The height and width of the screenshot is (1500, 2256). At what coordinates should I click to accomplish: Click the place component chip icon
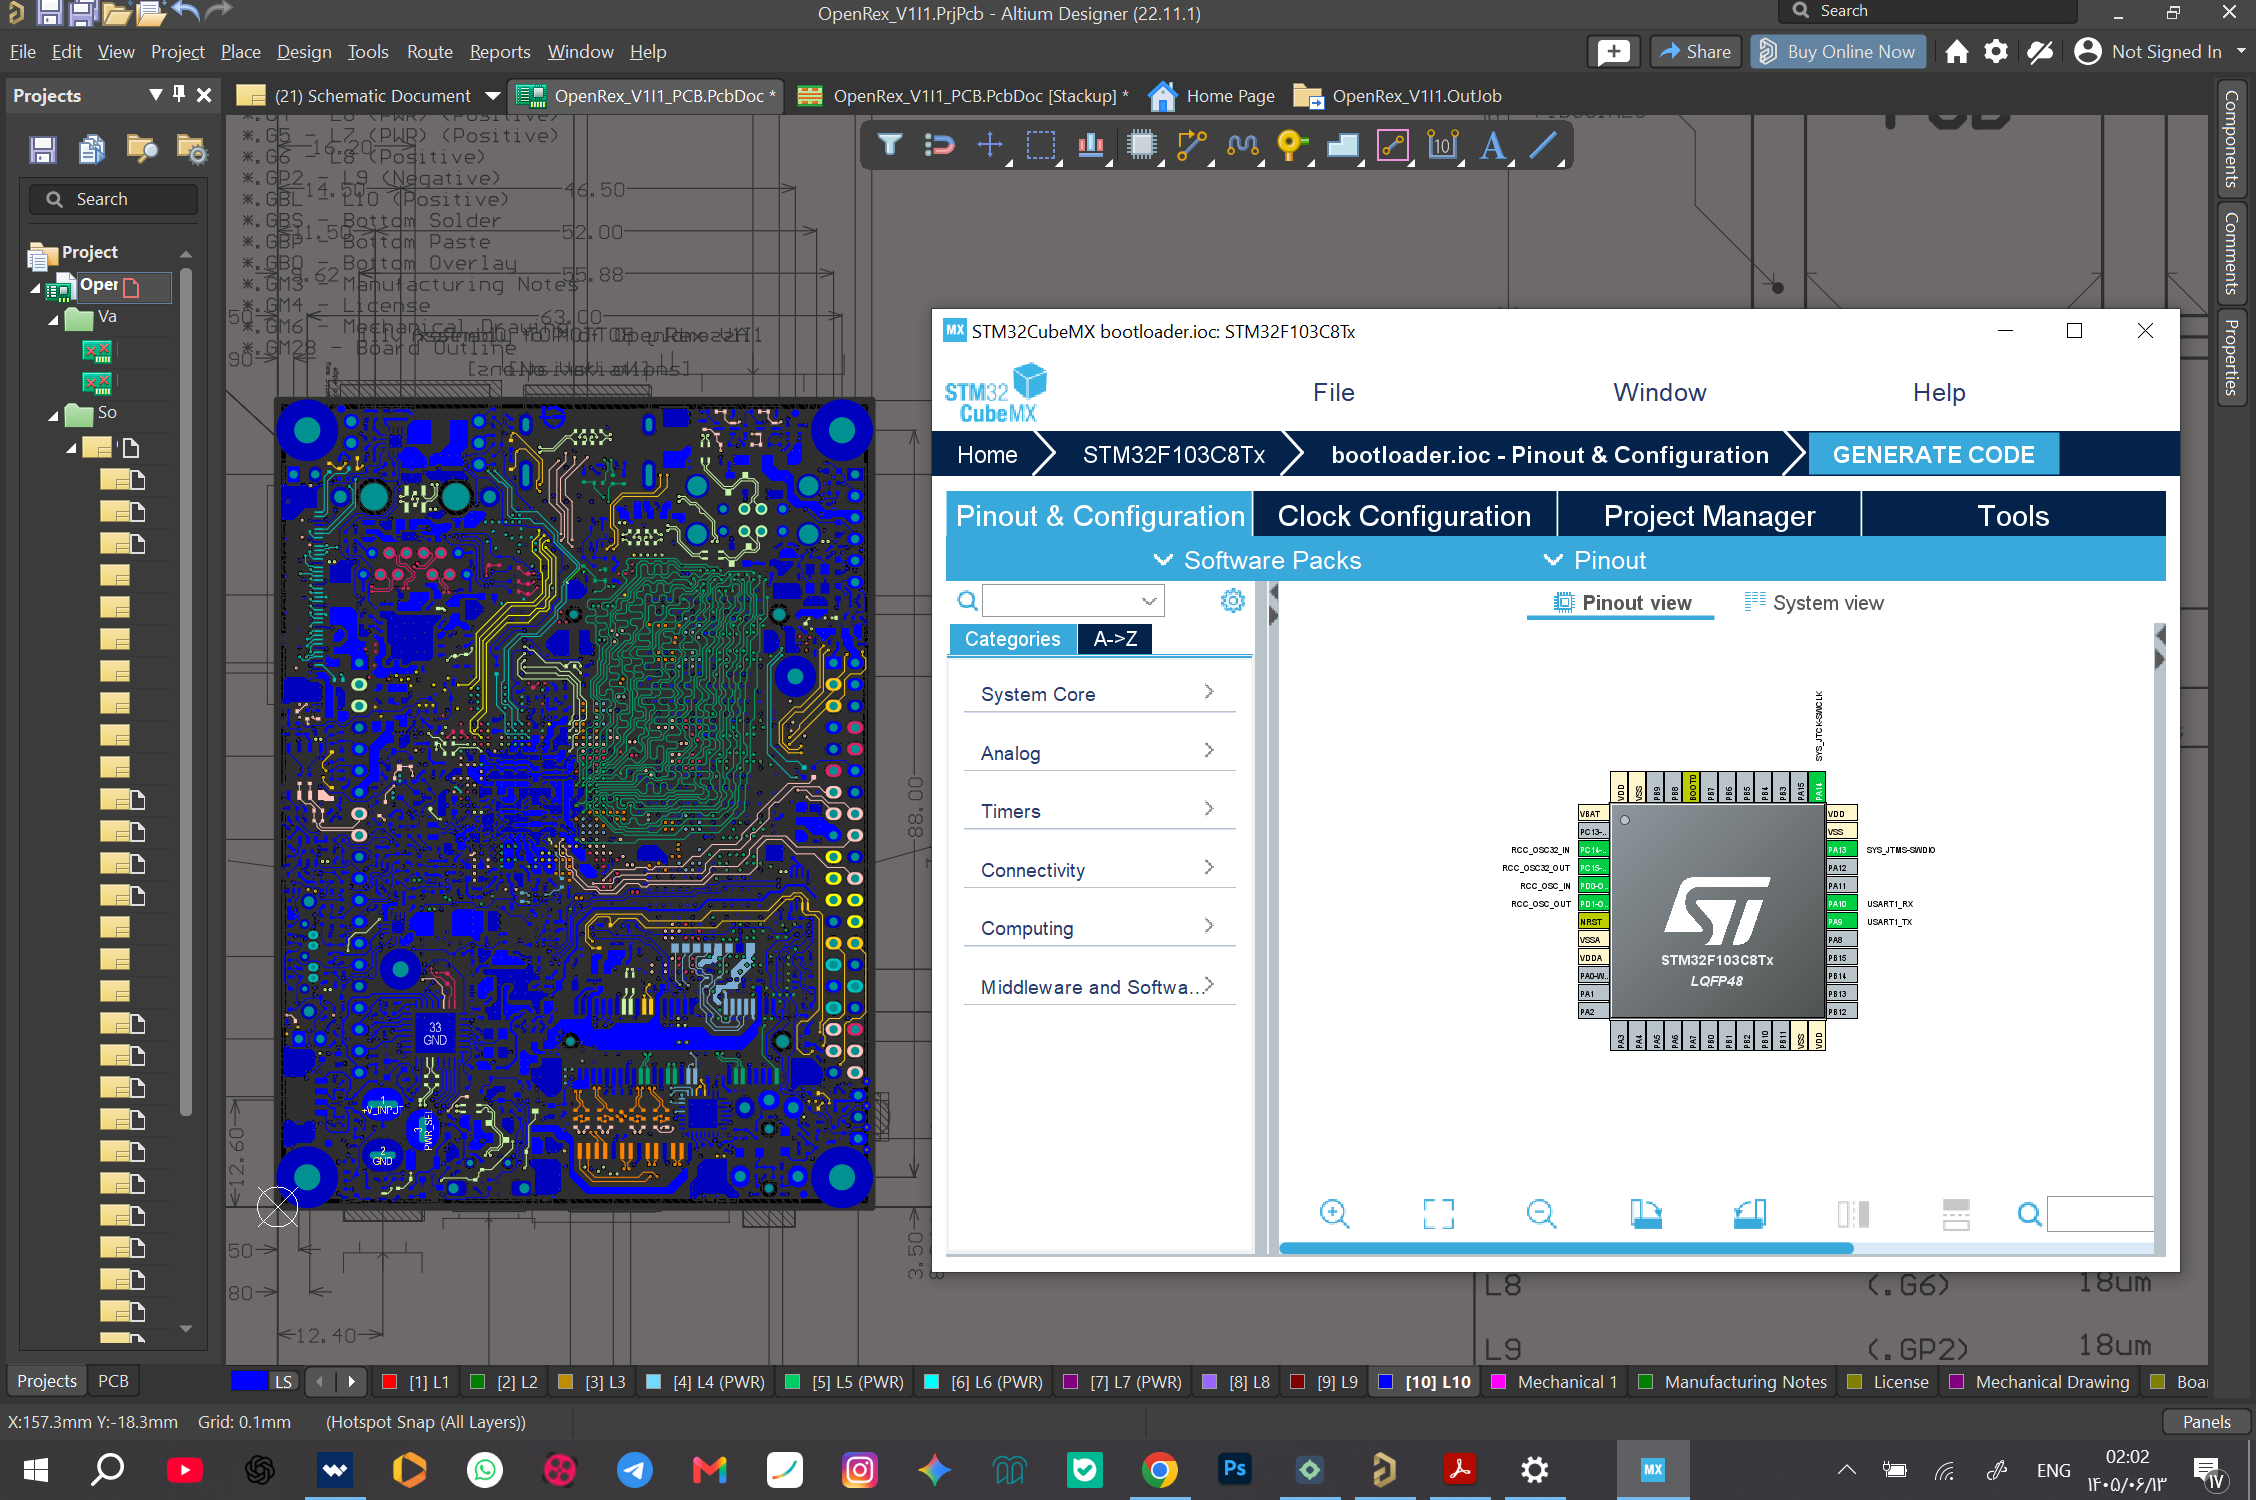(1141, 146)
